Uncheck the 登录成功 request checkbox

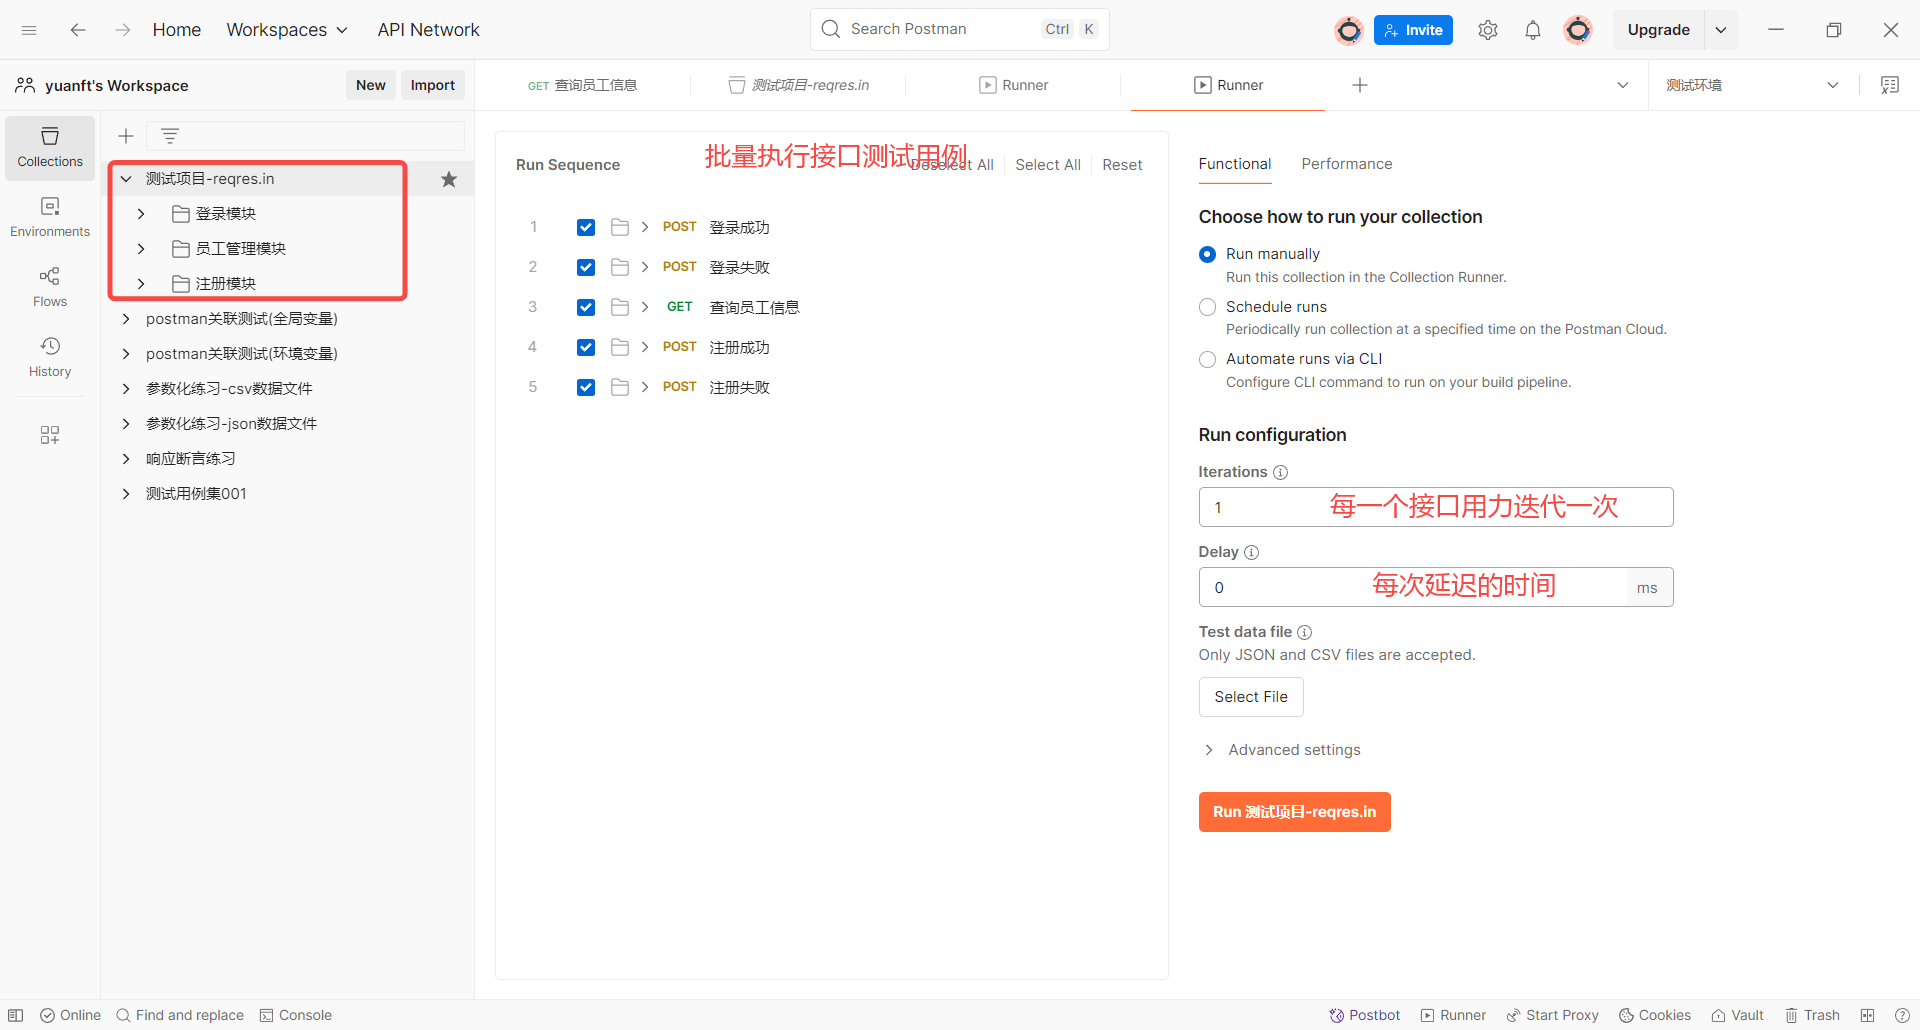[x=586, y=227]
